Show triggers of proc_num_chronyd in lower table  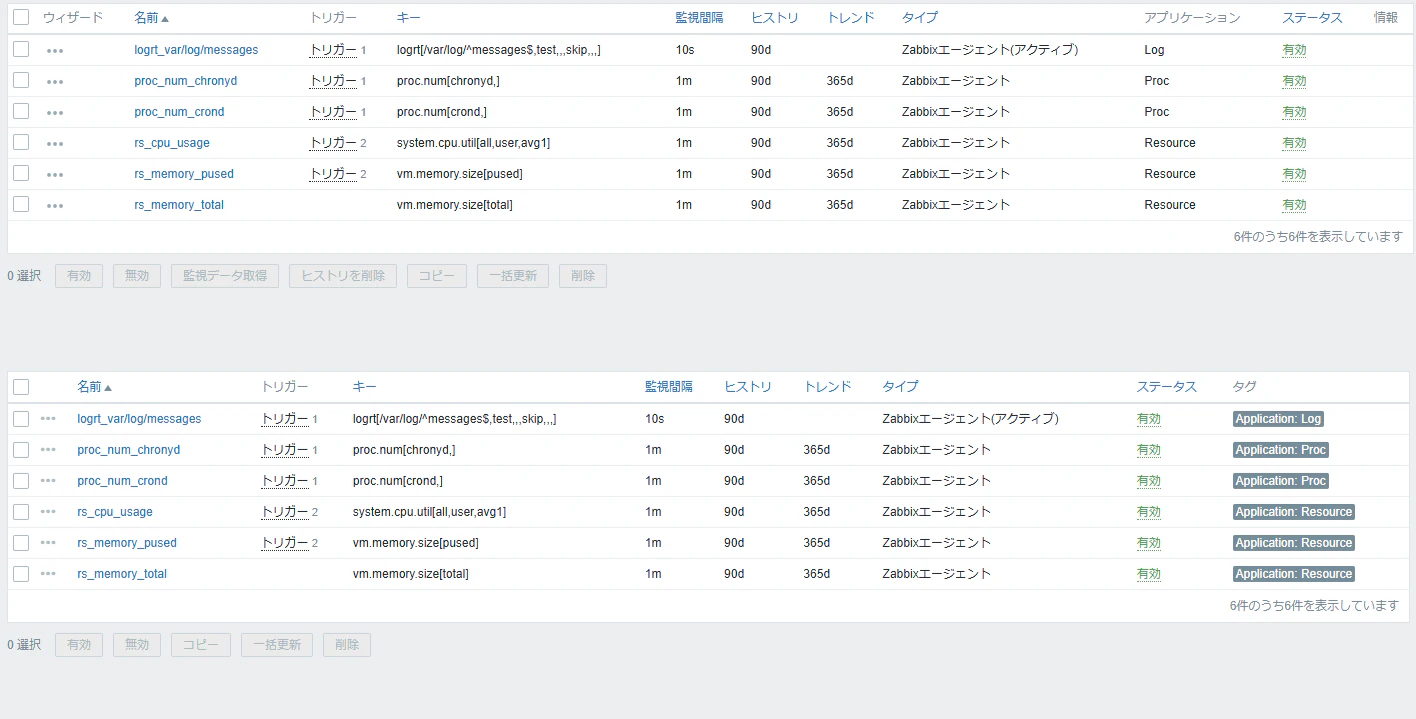(285, 449)
